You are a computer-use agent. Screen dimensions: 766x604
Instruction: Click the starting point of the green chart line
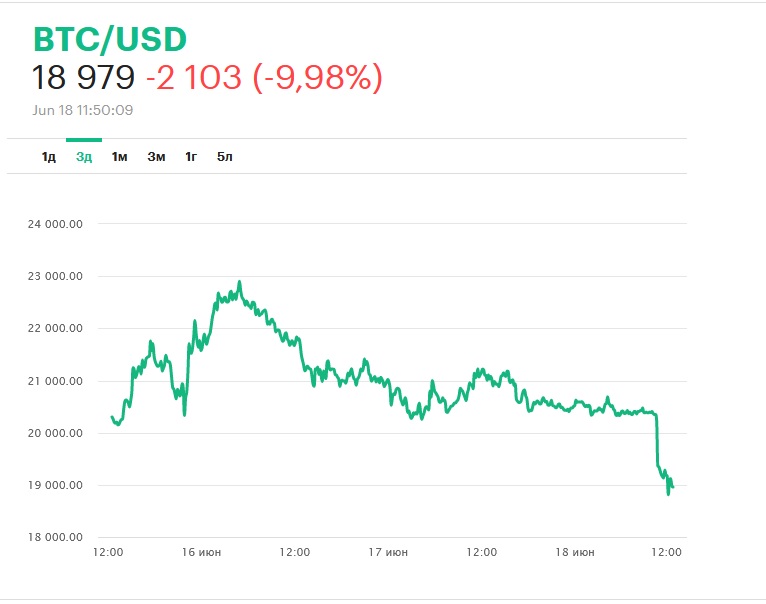tap(111, 416)
